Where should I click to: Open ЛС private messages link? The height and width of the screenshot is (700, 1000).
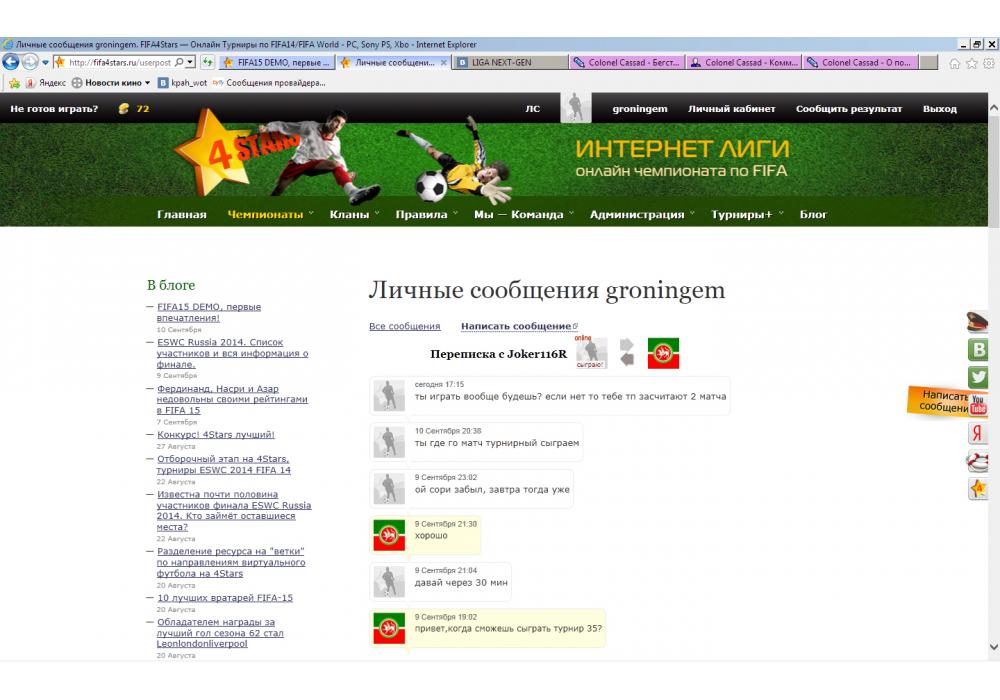533,108
